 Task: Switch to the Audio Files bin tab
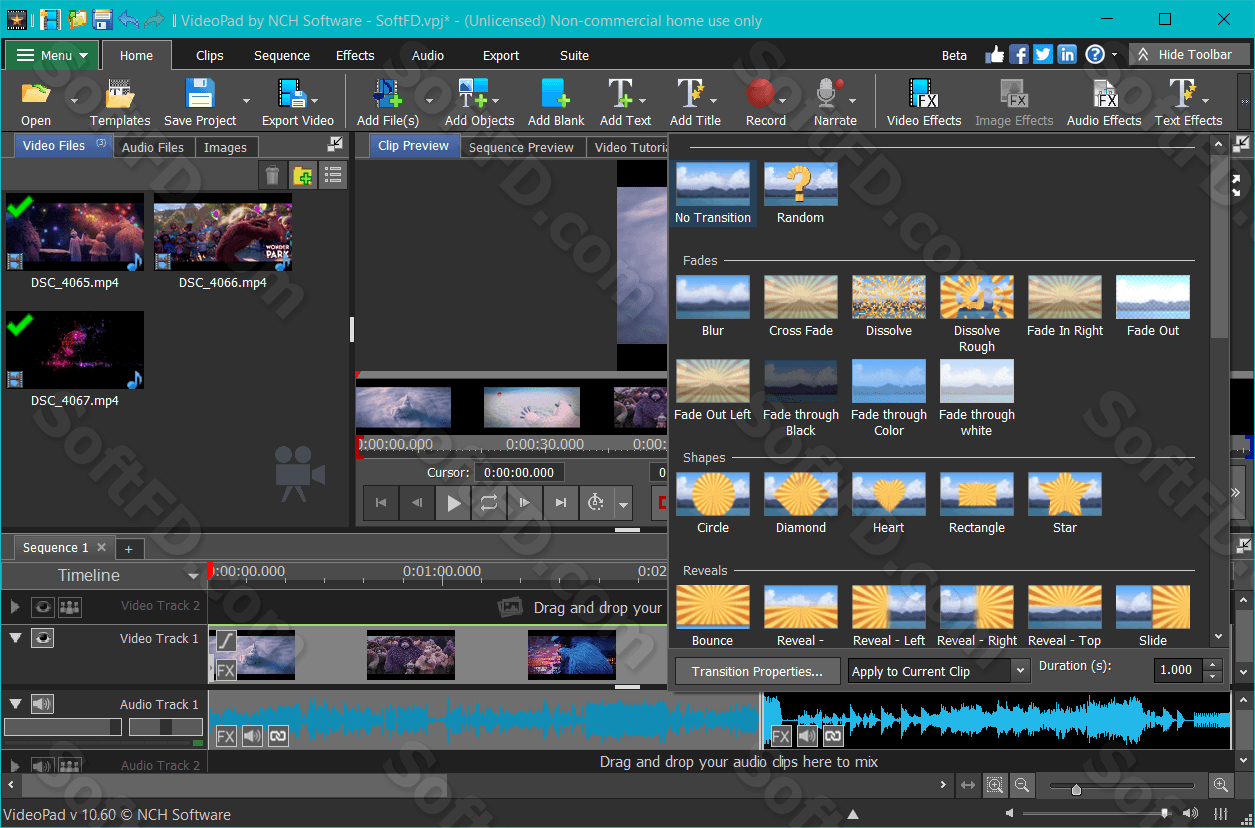[x=153, y=147]
